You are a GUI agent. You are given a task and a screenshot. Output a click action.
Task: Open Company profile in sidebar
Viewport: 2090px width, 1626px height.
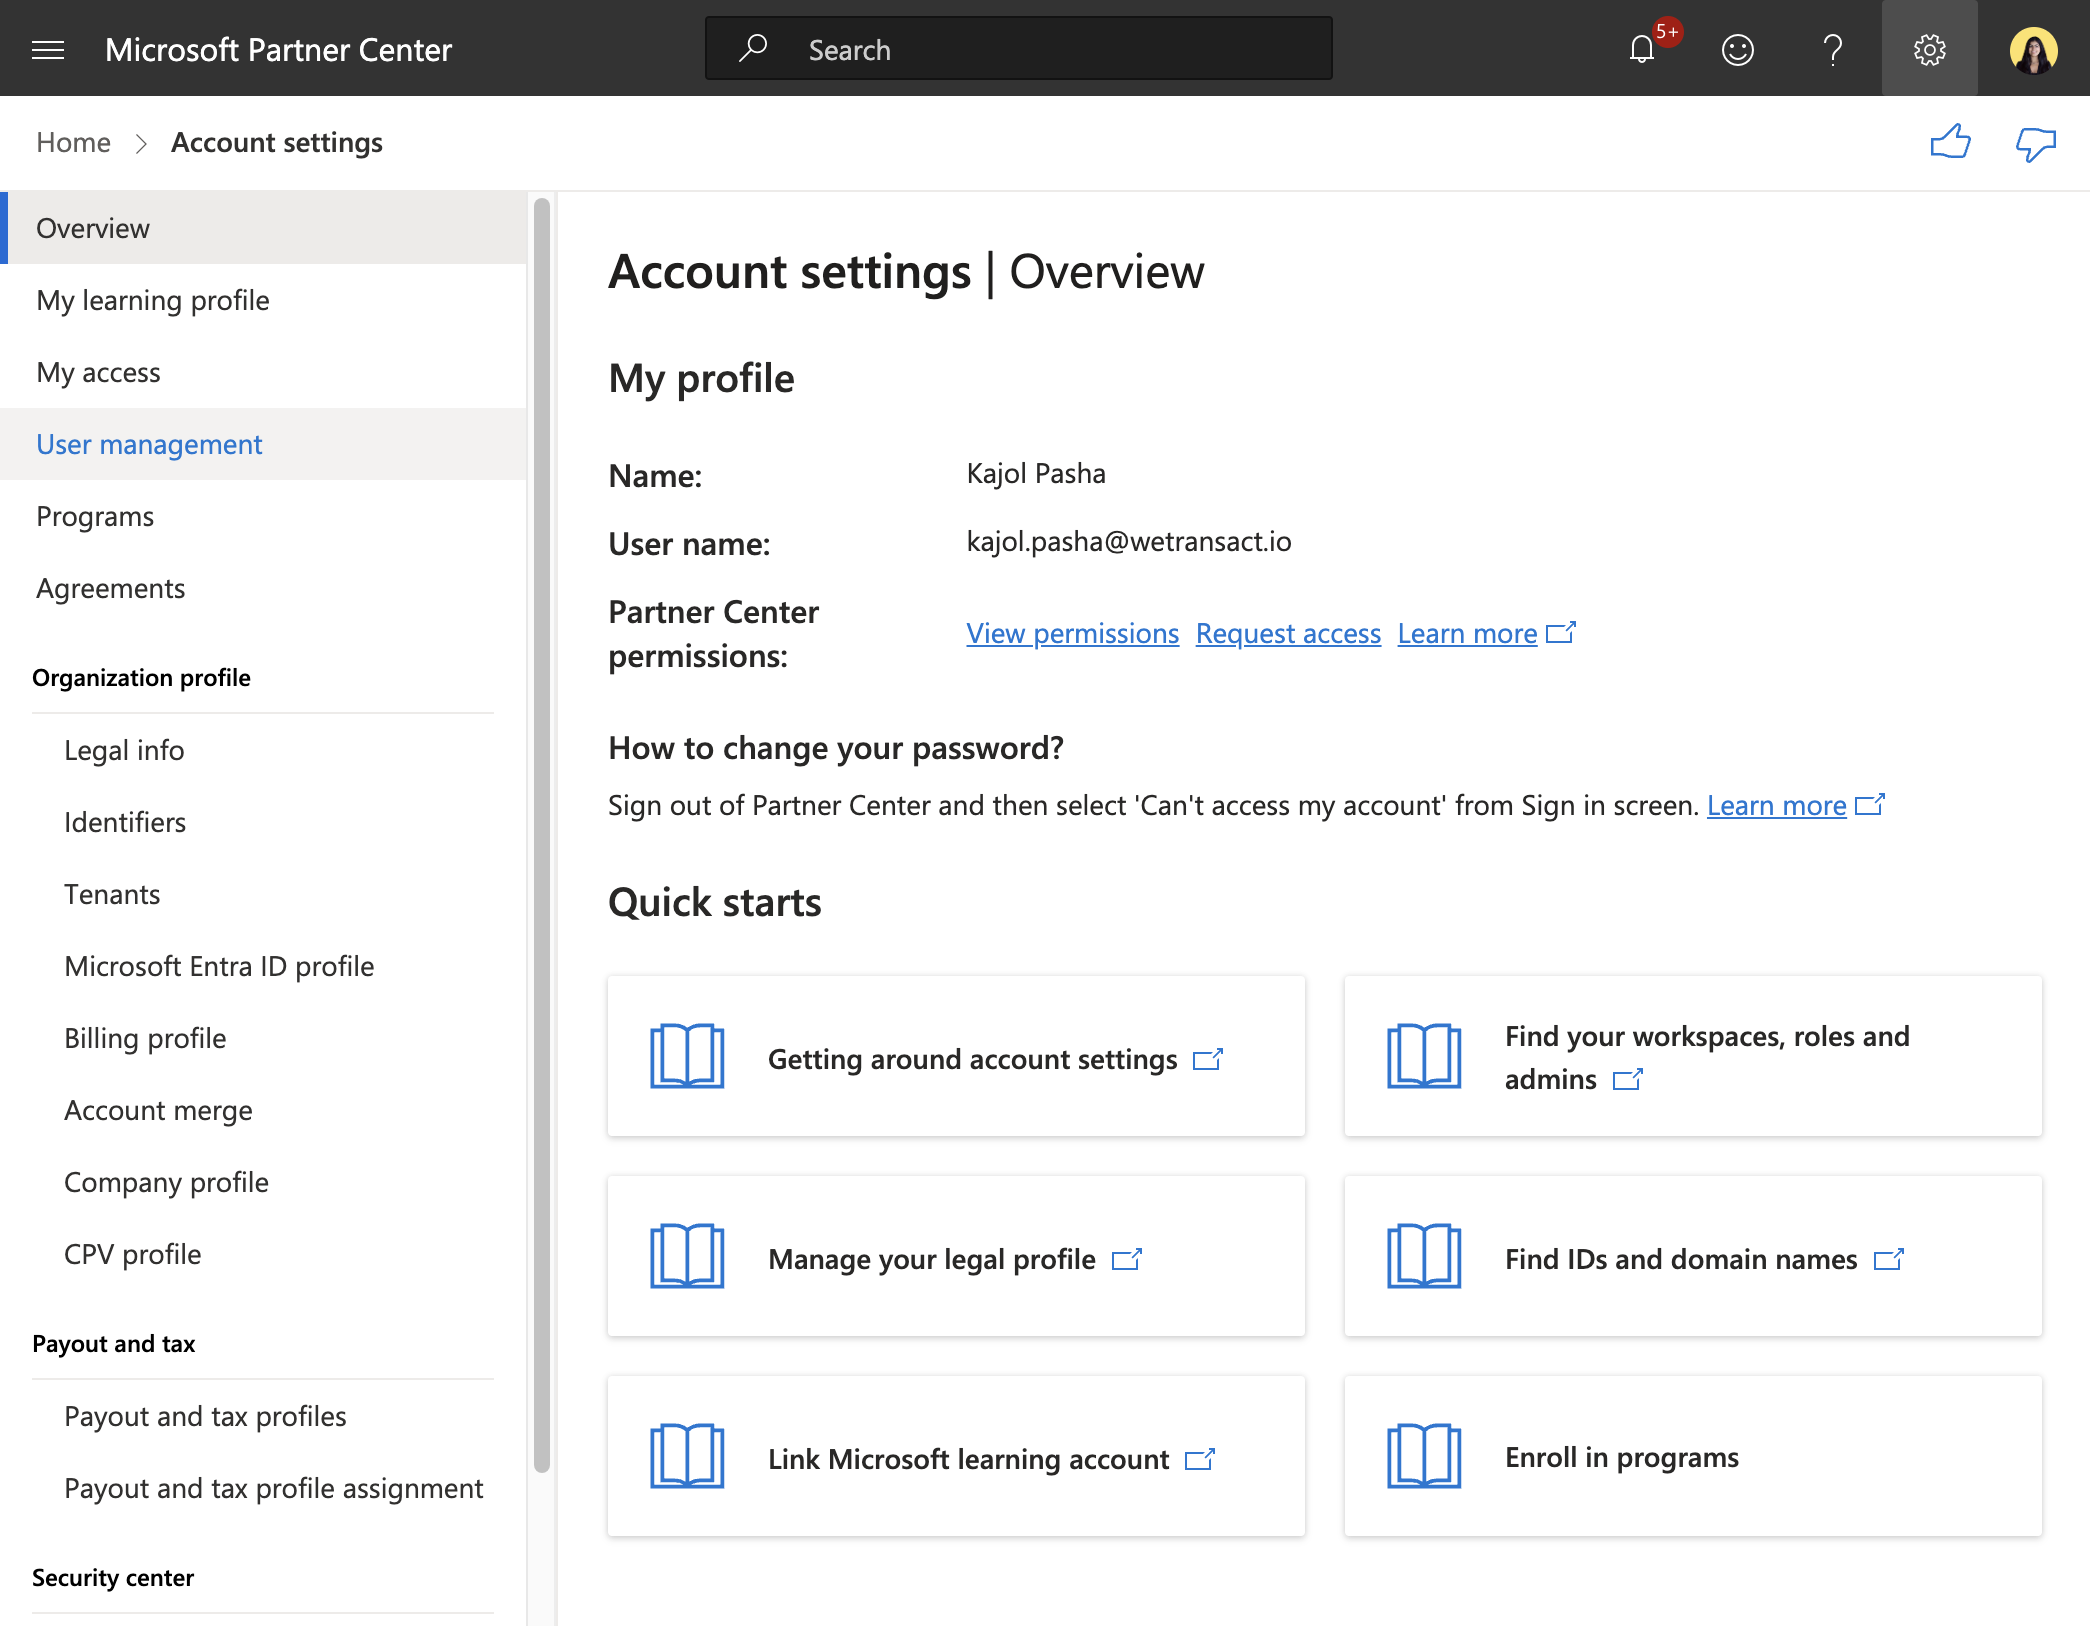pyautogui.click(x=263, y=1182)
